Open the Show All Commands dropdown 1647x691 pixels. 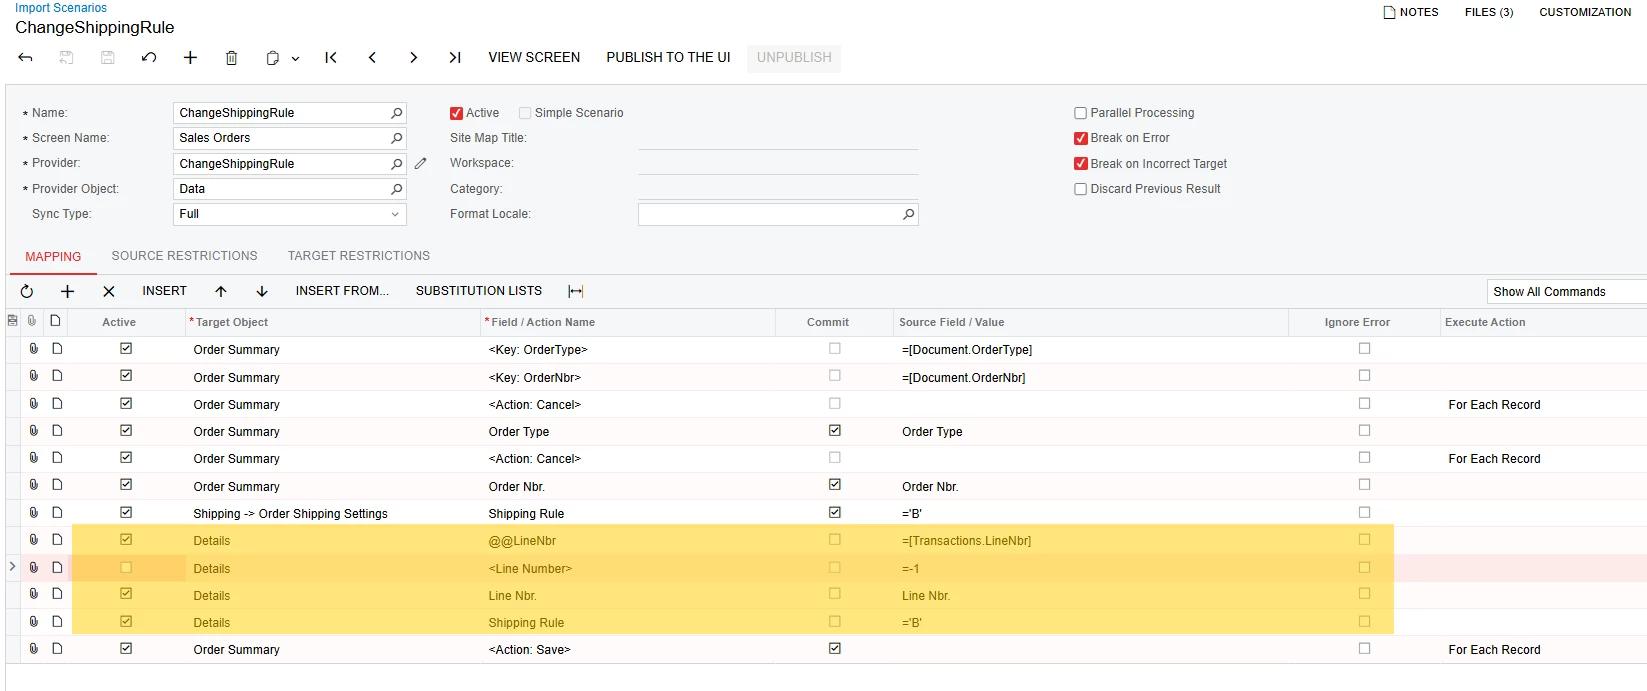[1567, 292]
